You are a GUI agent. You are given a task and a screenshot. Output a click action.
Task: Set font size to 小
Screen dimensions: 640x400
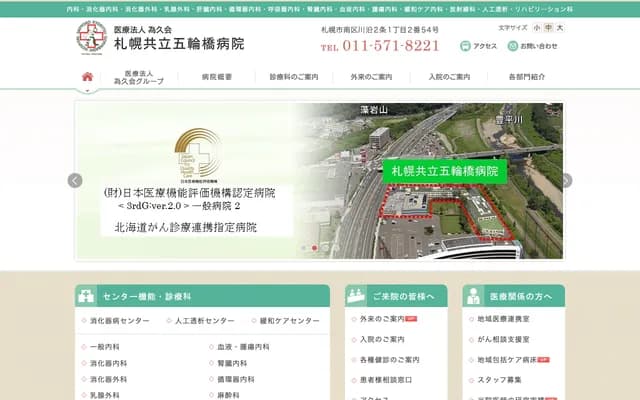536,29
